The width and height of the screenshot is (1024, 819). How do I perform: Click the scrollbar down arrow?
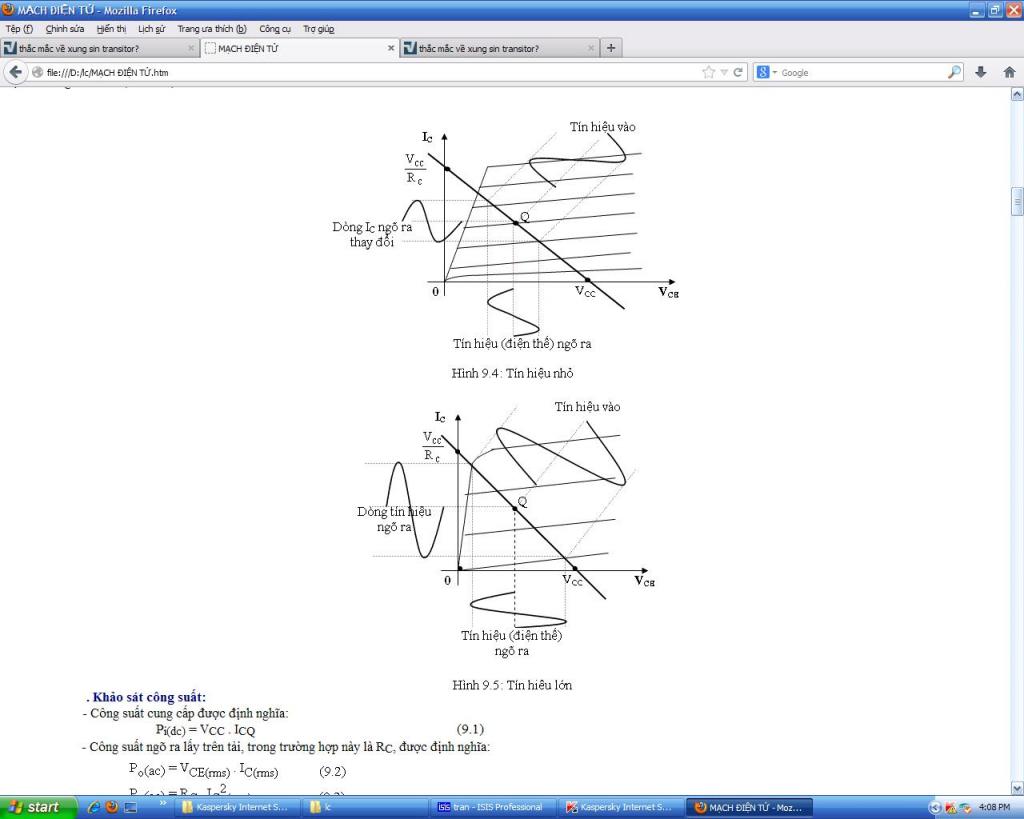click(x=1017, y=788)
